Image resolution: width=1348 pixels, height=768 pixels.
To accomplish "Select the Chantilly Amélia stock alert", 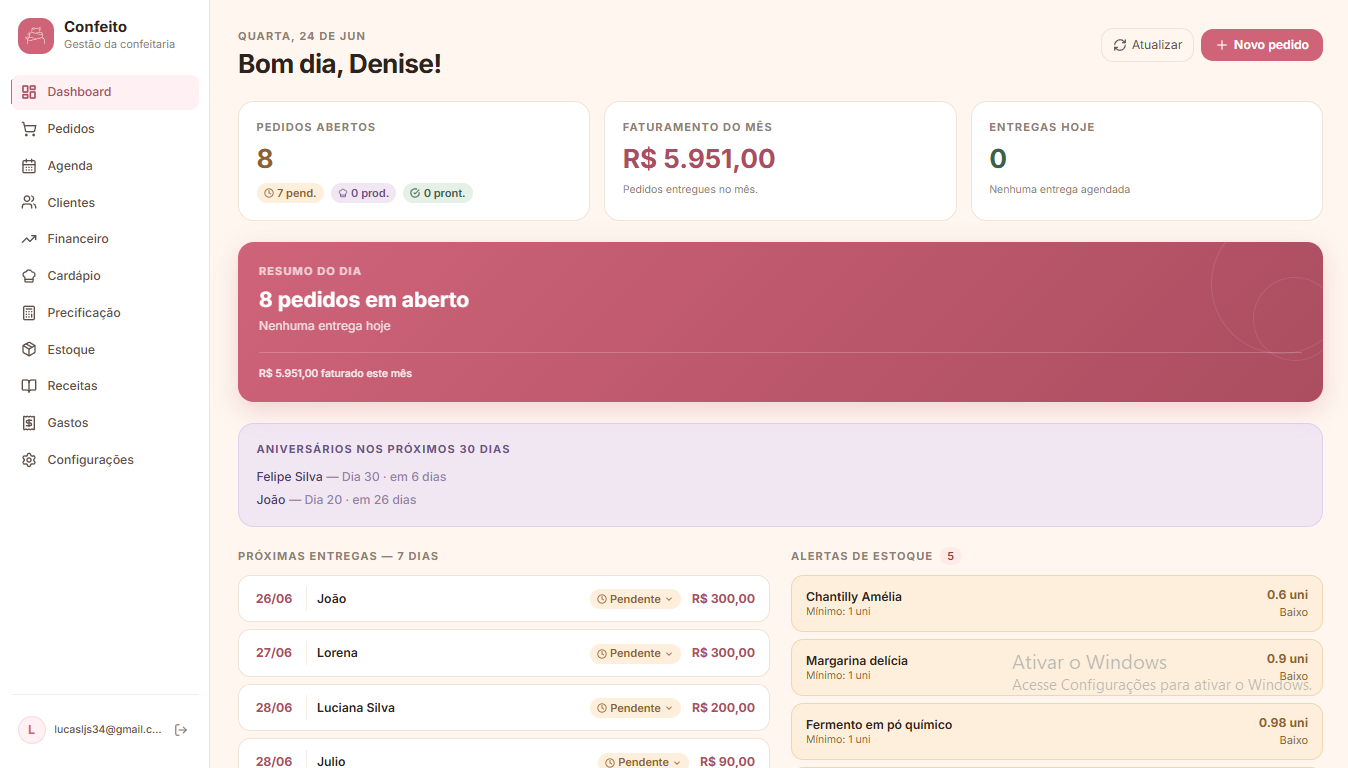I will (1057, 603).
